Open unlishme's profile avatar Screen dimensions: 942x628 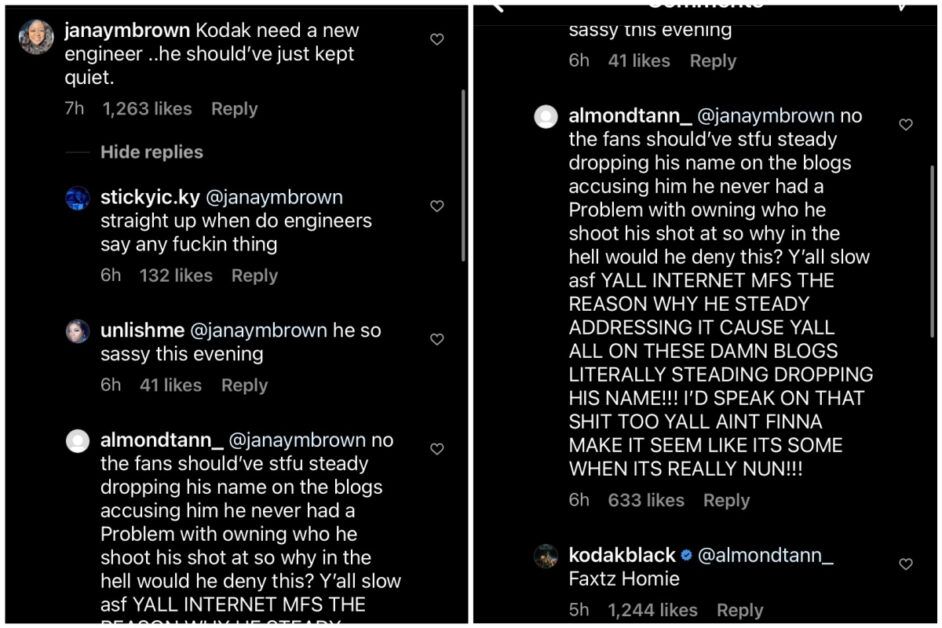coord(77,331)
